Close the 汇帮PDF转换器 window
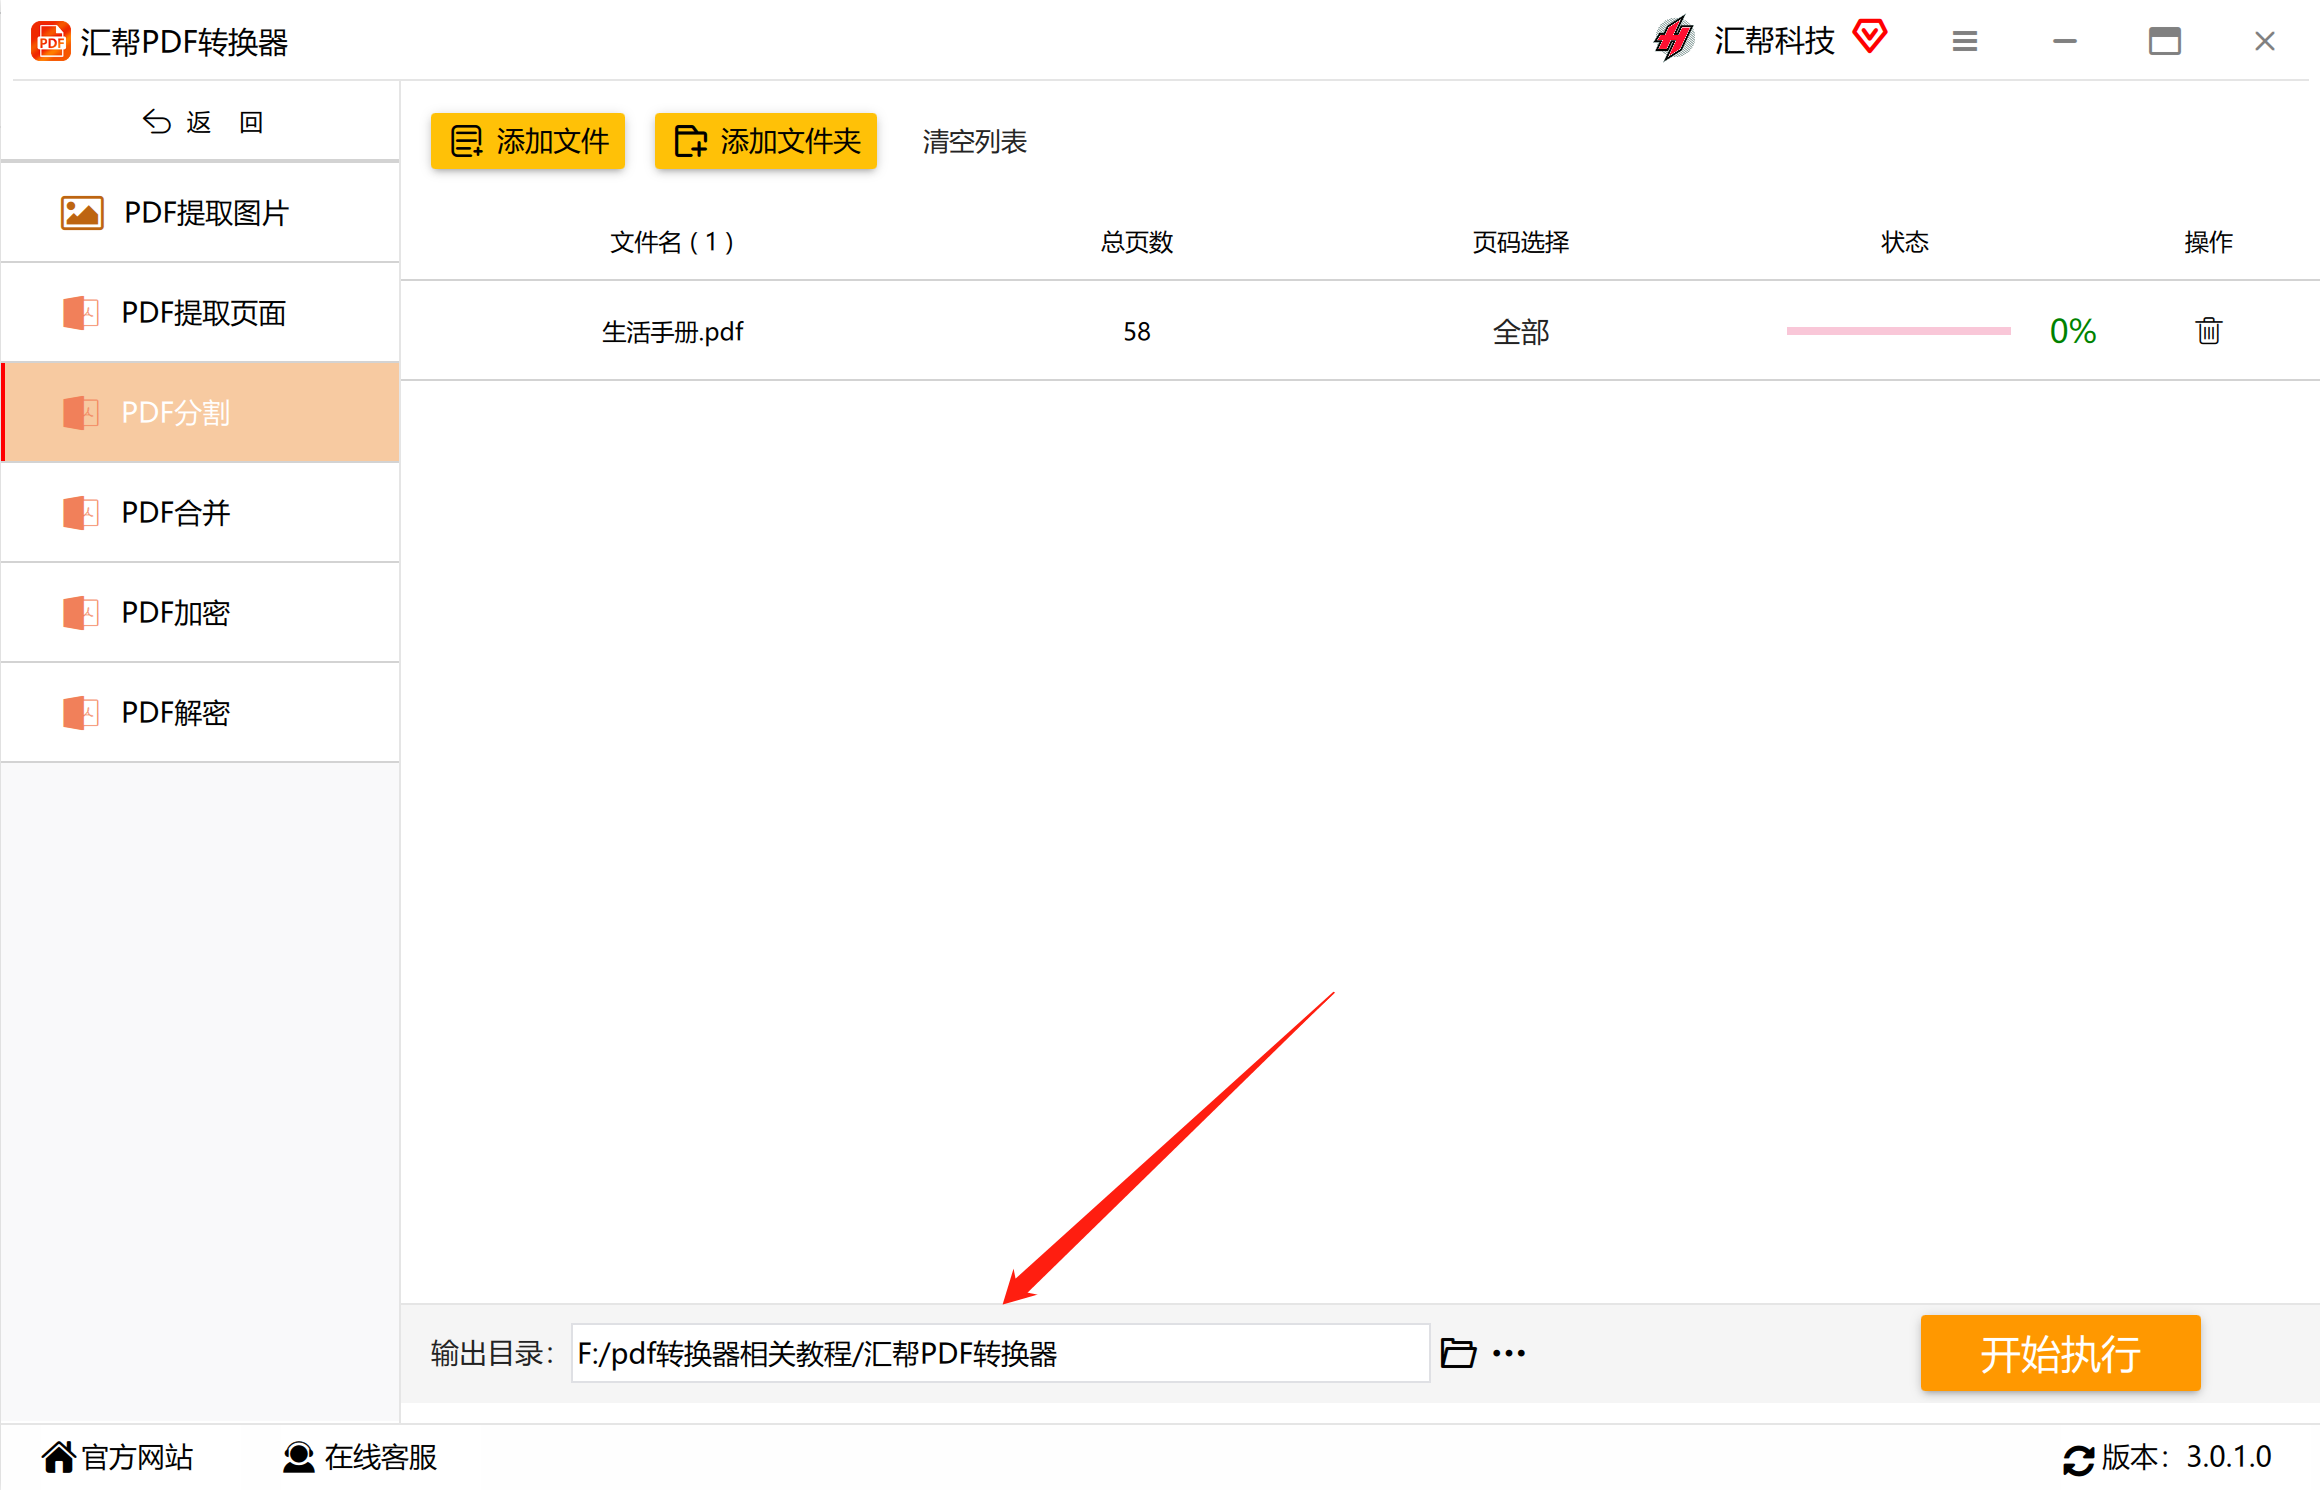Viewport: 2320px width, 1490px height. [2265, 41]
